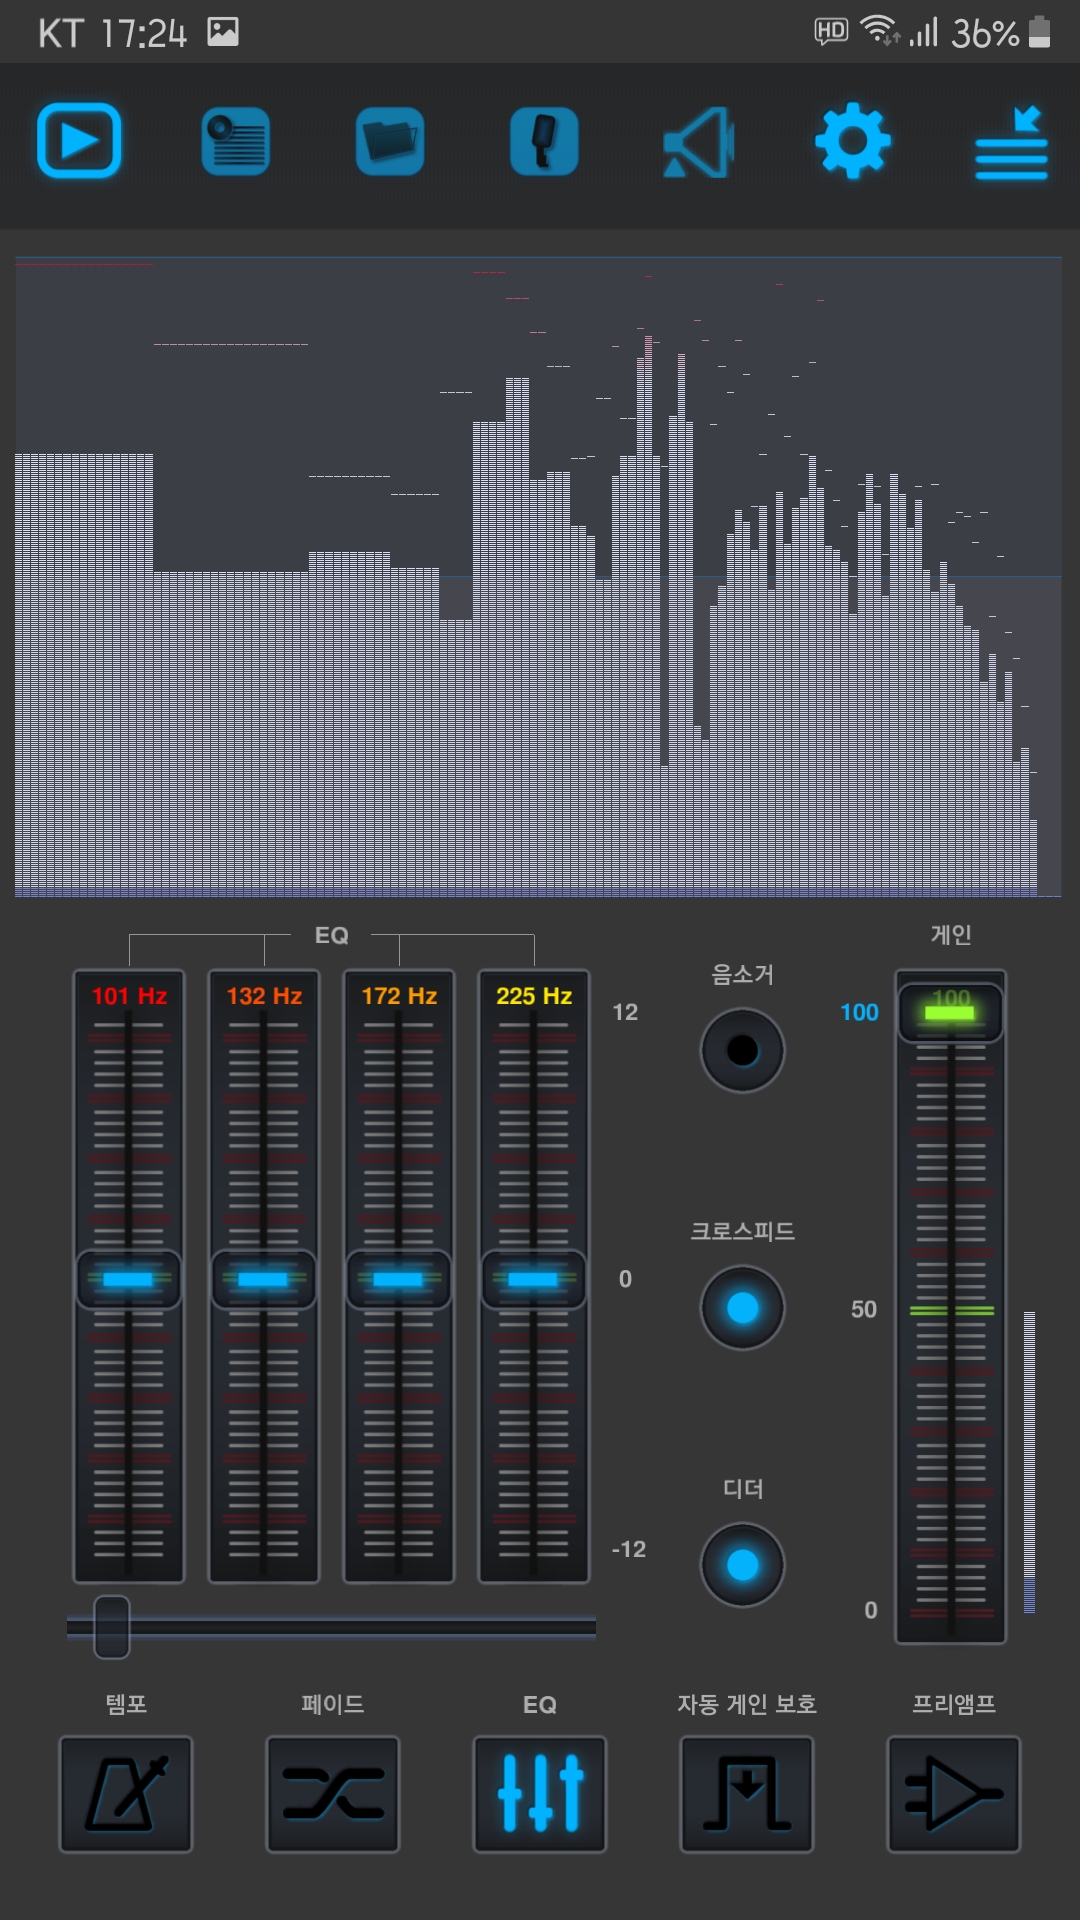
Task: Open settings gear icon
Action: coord(852,141)
